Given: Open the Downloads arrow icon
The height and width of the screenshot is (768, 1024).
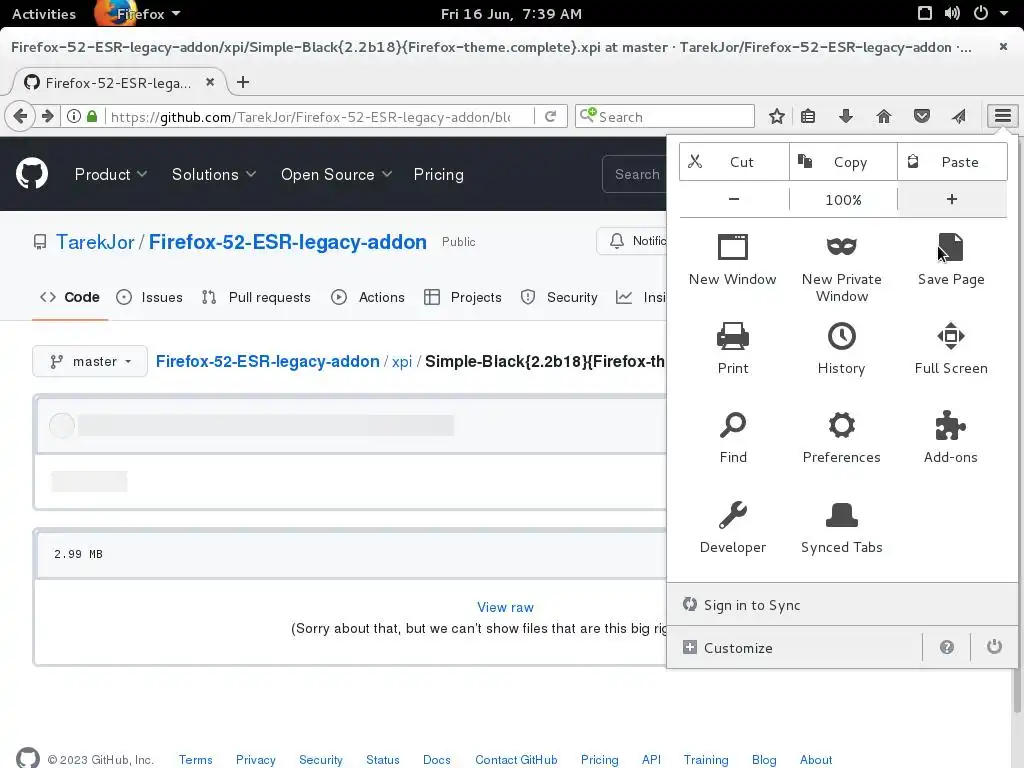Looking at the screenshot, I should click(846, 116).
